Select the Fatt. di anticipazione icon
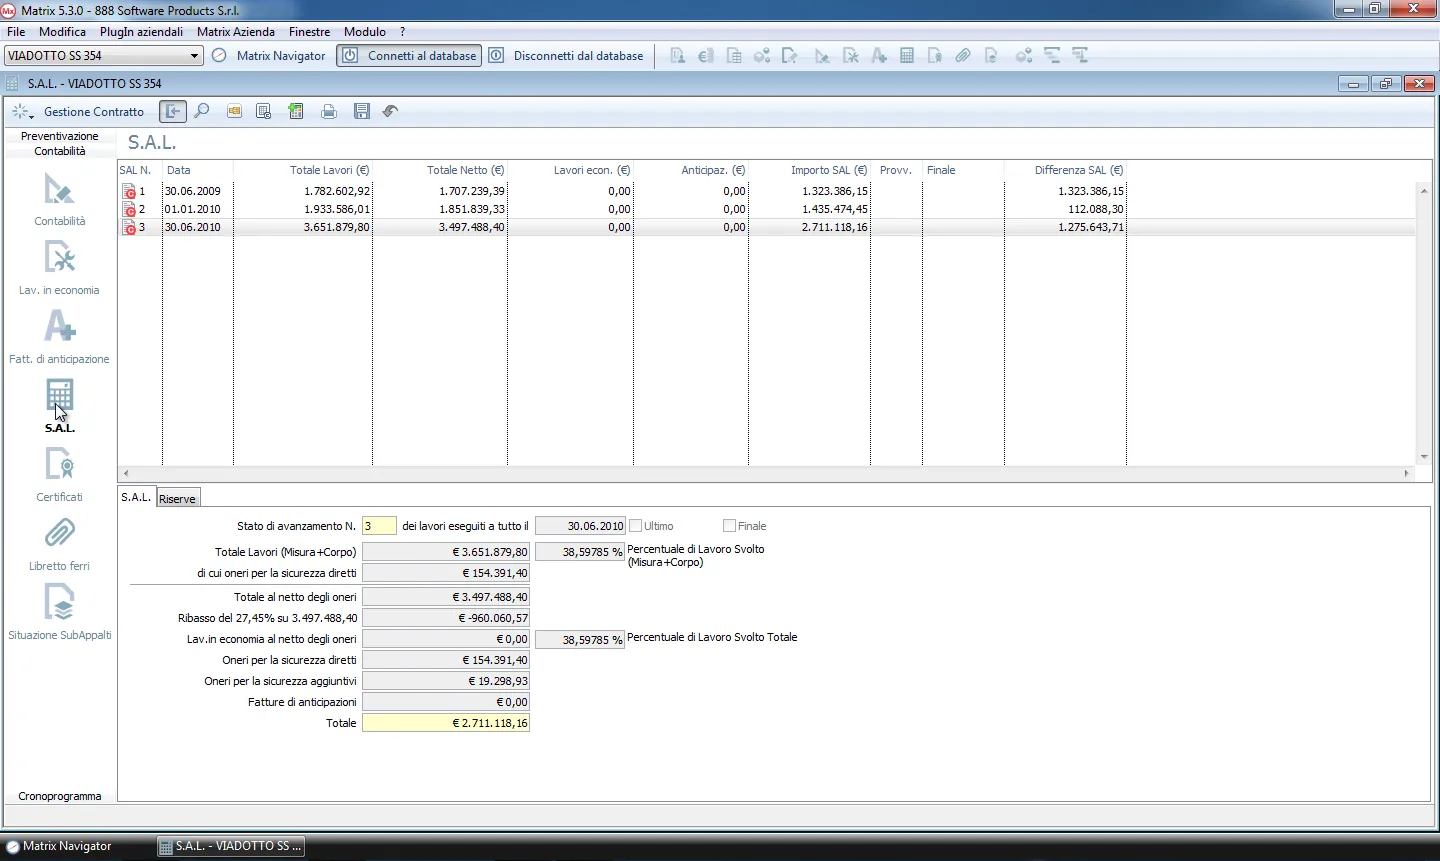The image size is (1440, 861). click(59, 329)
